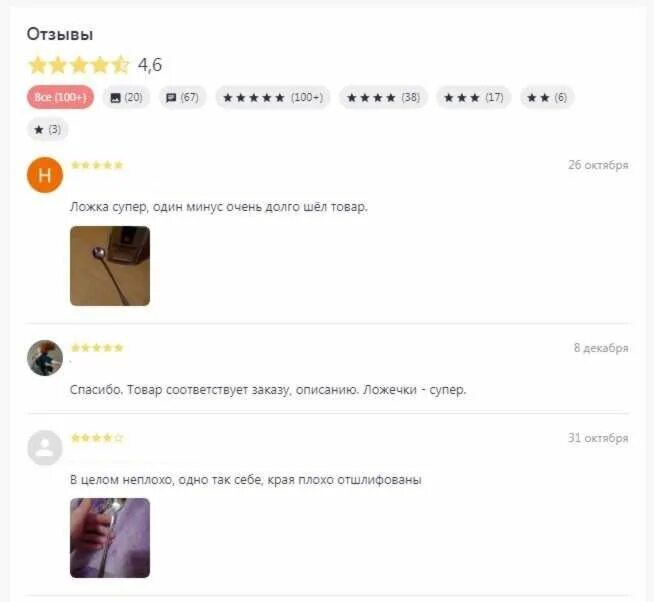This screenshot has height=602, width=654.
Task: Filter by two-star reviews (6)
Action: [x=547, y=97]
